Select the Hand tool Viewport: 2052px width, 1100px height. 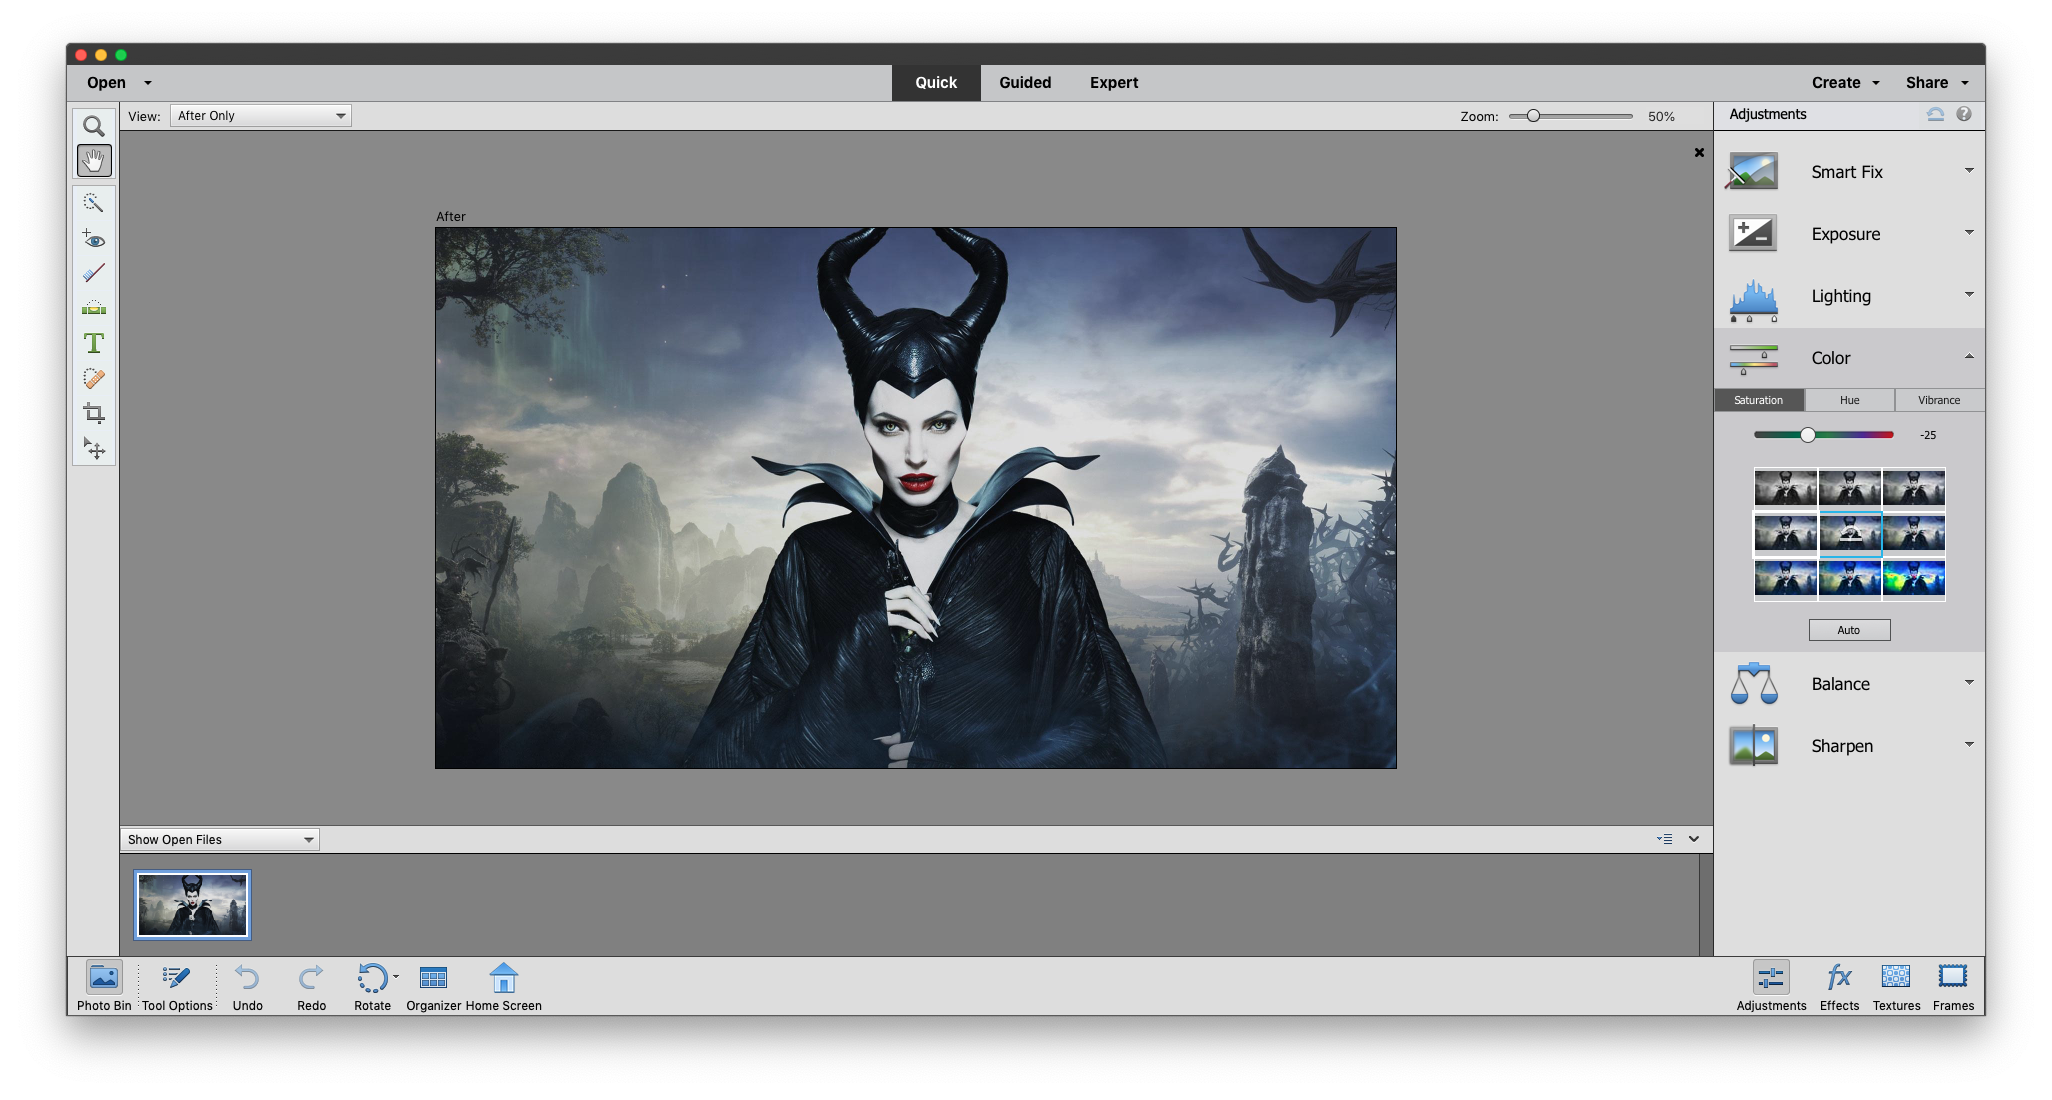click(x=93, y=160)
